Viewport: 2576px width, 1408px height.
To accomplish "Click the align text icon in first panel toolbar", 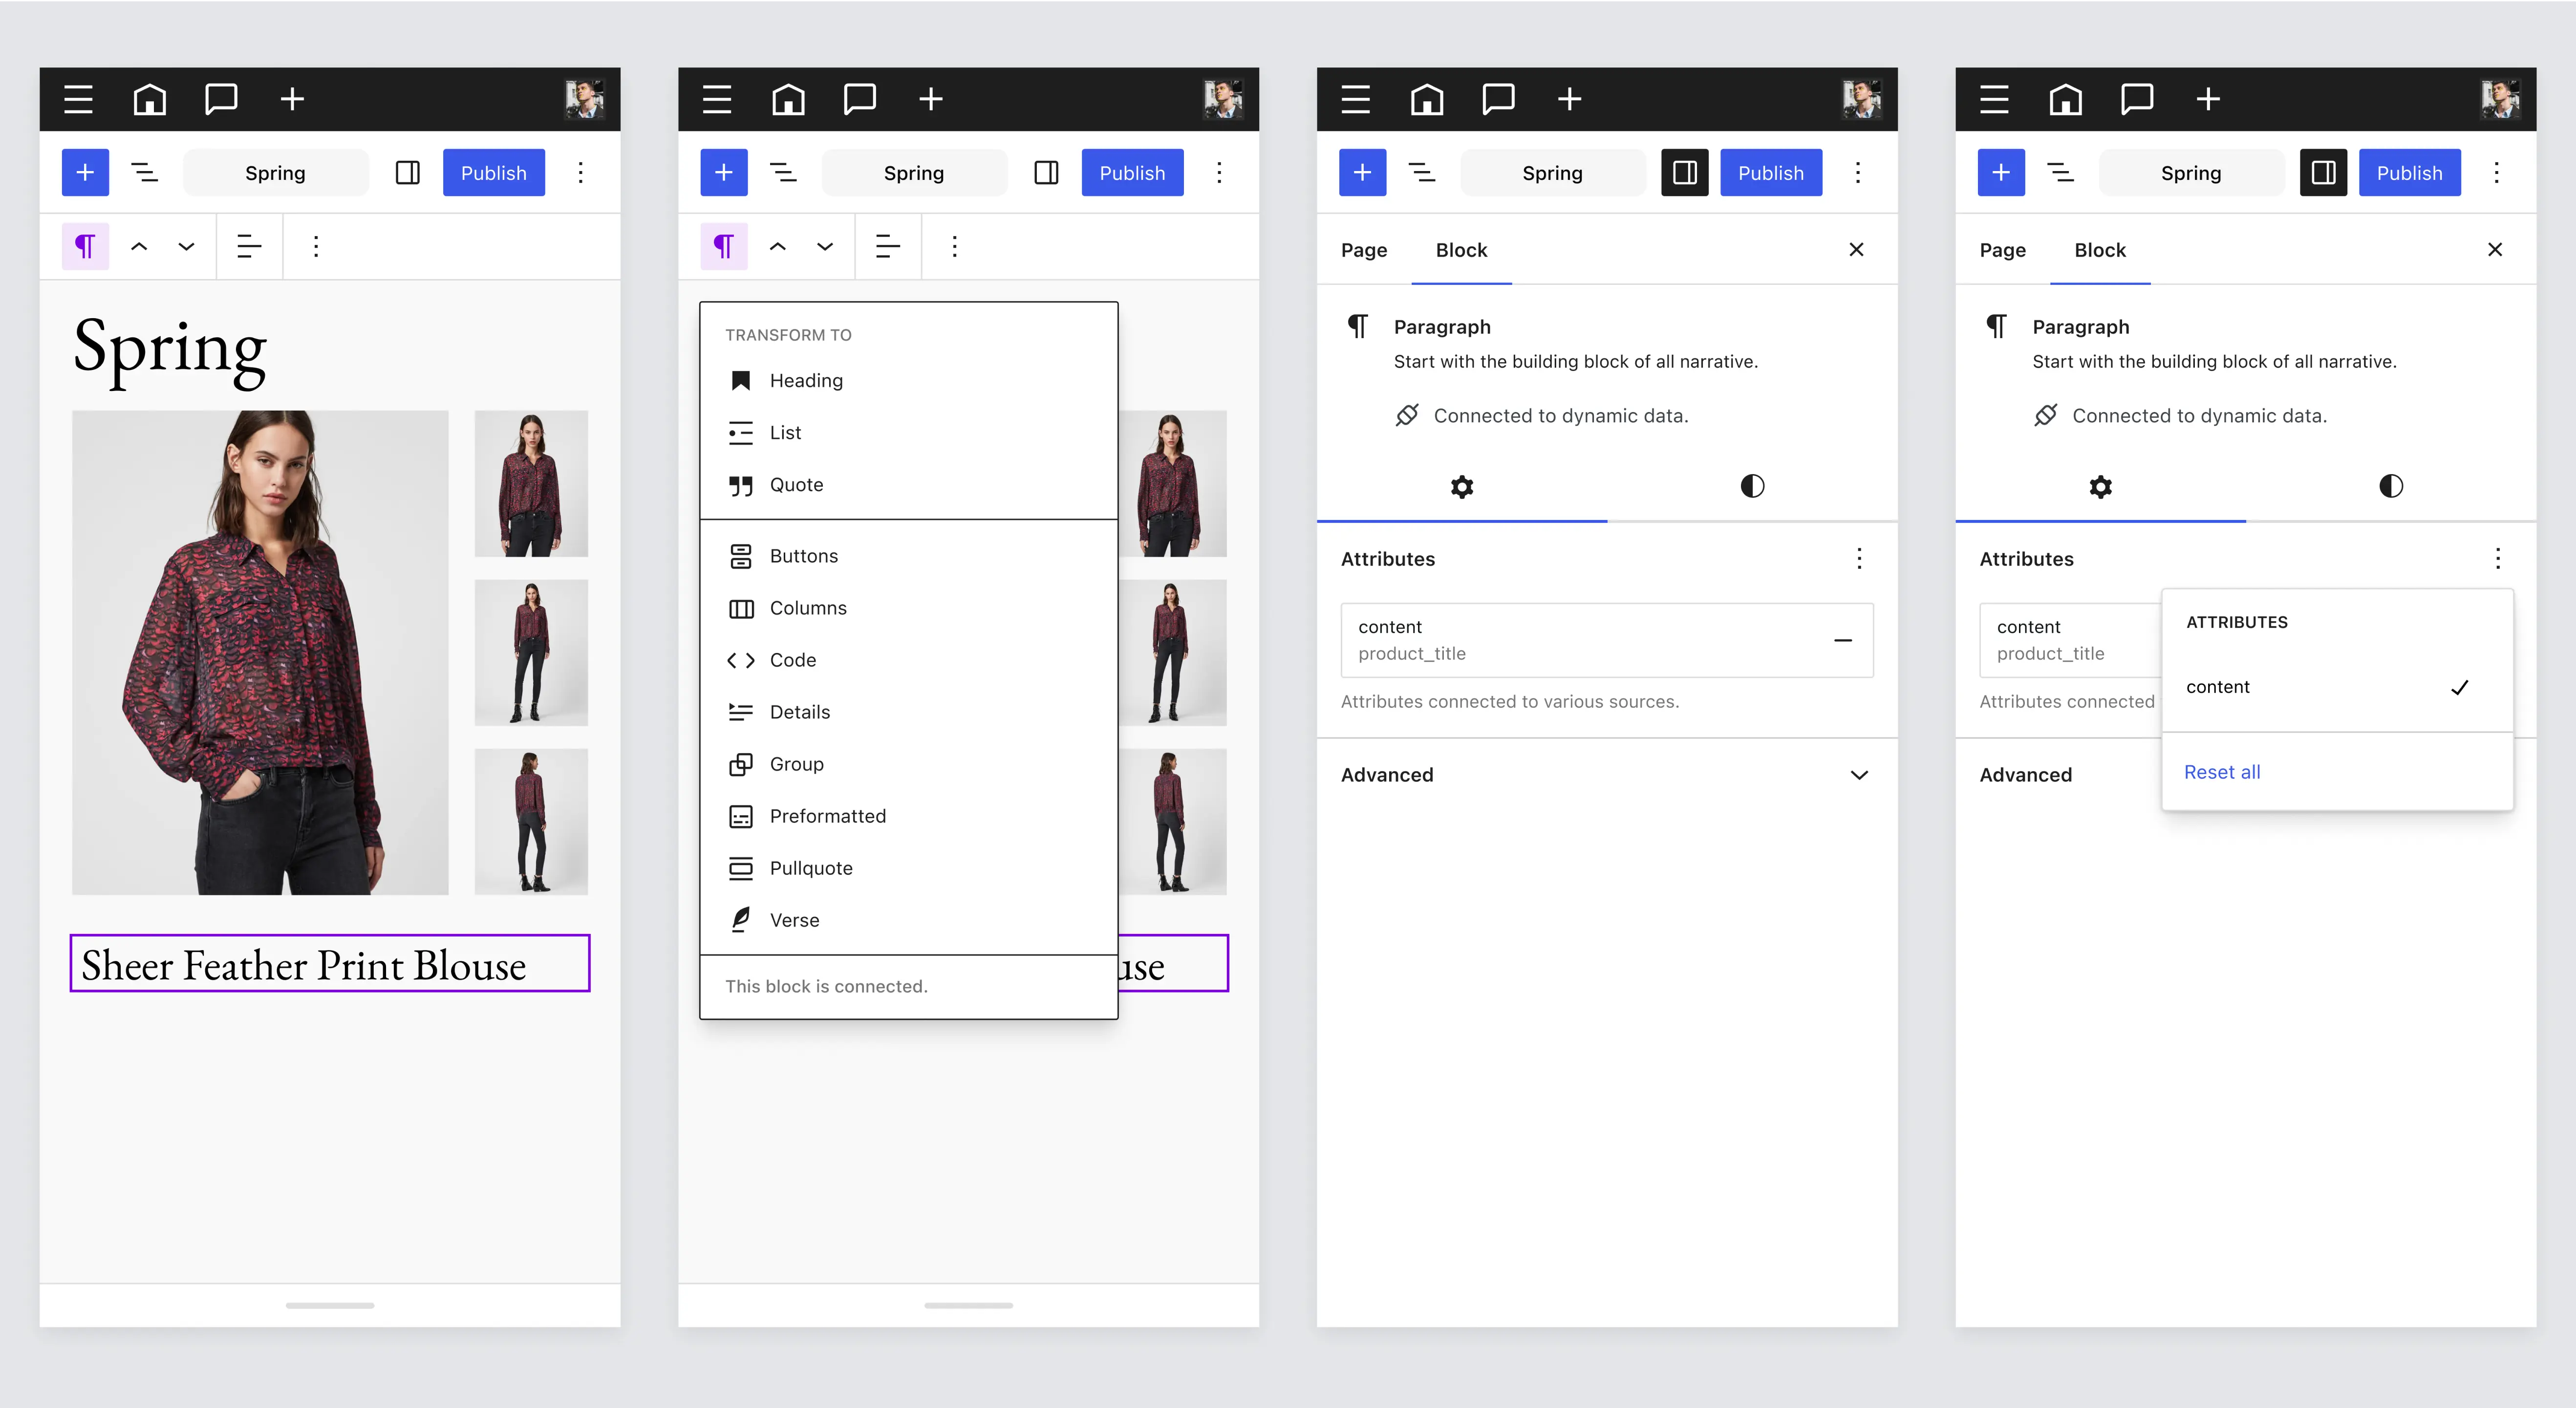I will (x=249, y=246).
